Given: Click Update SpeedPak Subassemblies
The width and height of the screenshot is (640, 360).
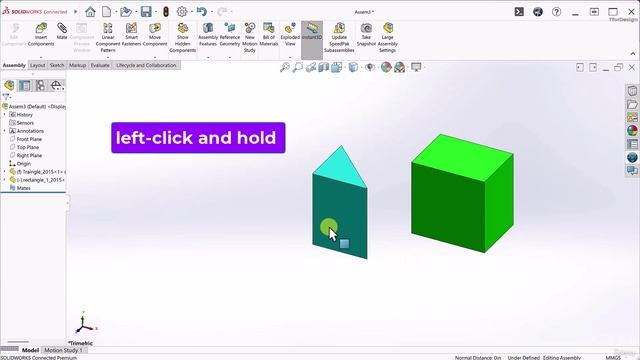Looking at the screenshot, I should coord(339,37).
